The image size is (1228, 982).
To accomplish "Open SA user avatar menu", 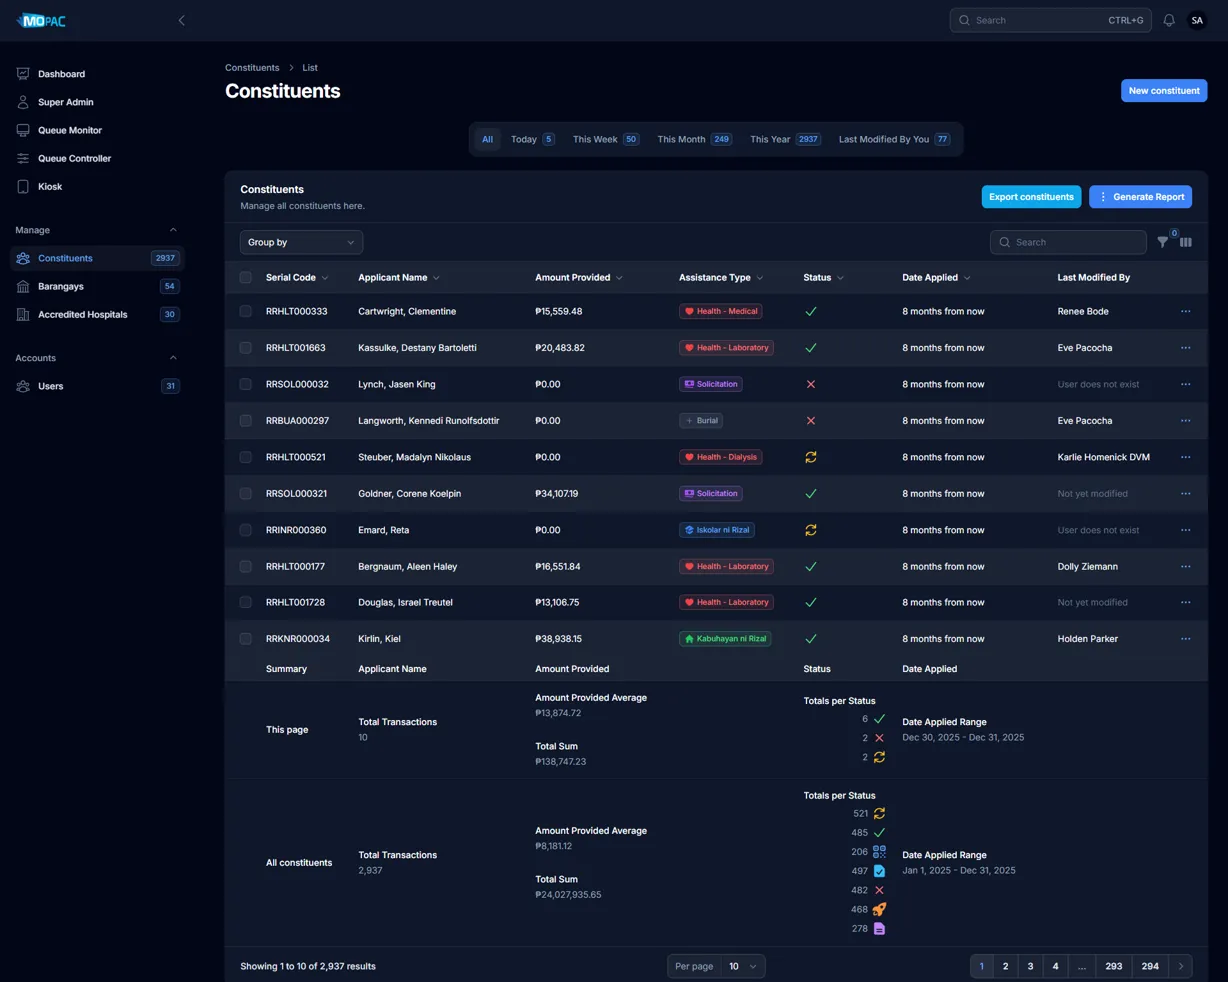I will 1197,20.
